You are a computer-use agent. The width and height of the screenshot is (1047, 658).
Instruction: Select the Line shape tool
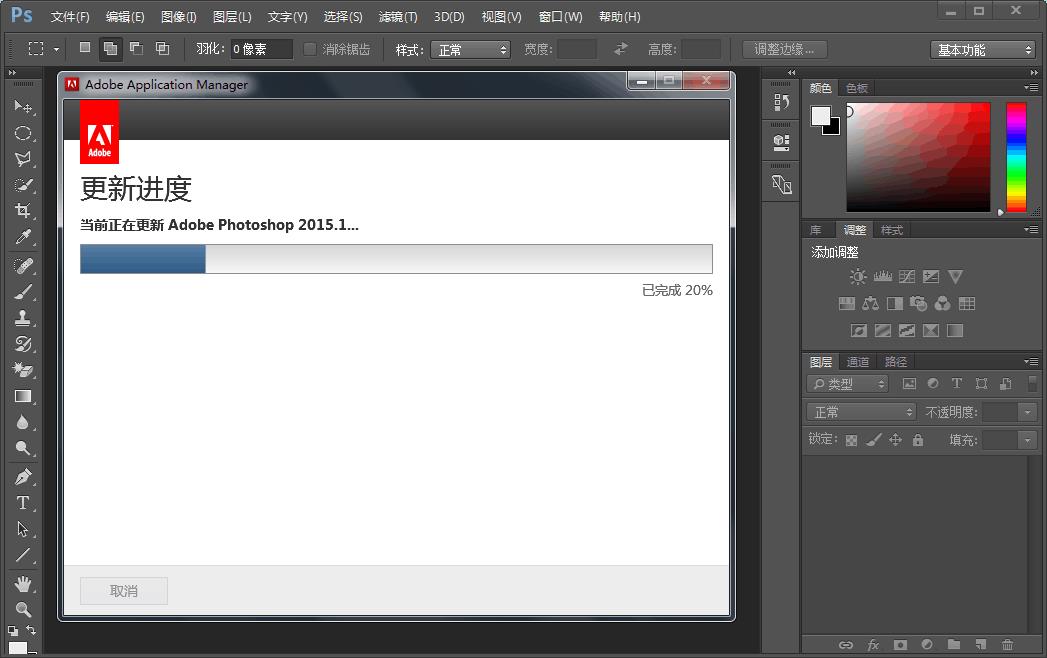(x=23, y=555)
